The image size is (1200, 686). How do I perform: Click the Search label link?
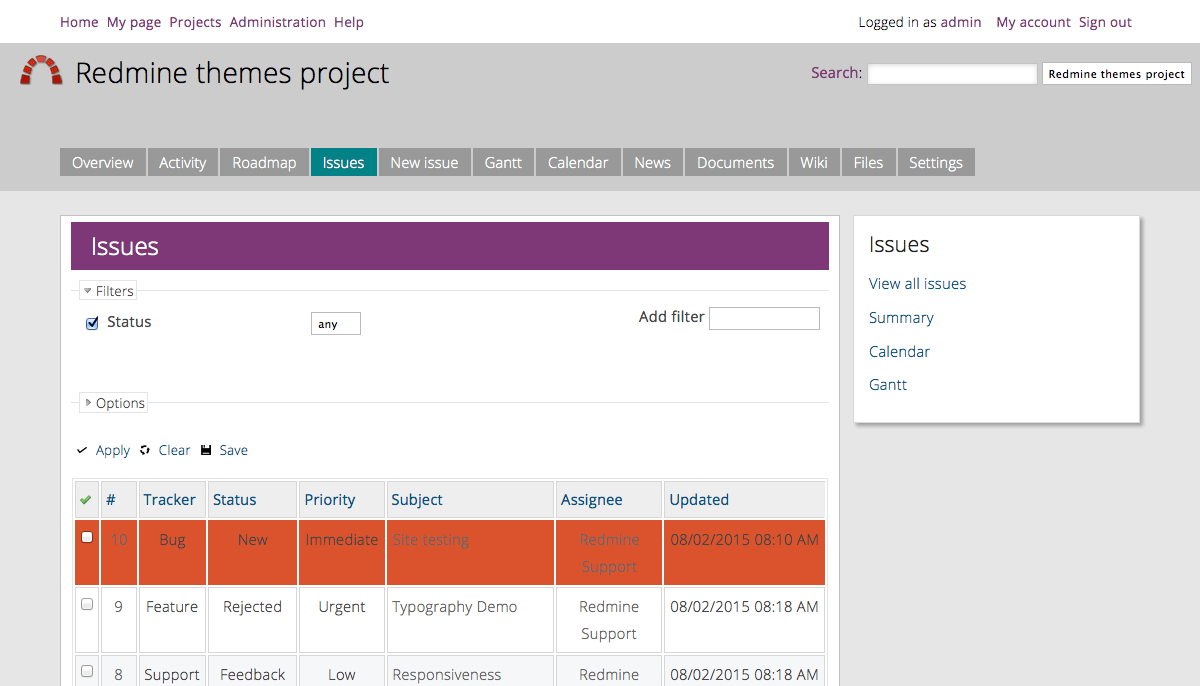835,72
